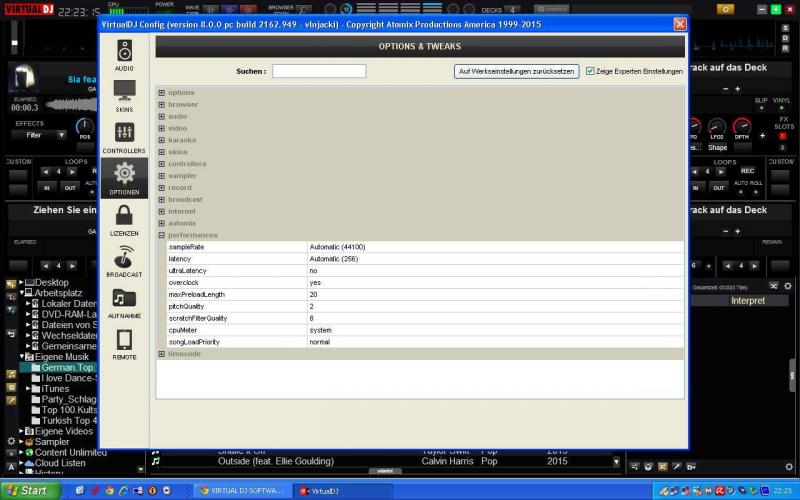Screen dimensions: 800x500
Task: Expand the broadcast category
Action: pos(162,199)
